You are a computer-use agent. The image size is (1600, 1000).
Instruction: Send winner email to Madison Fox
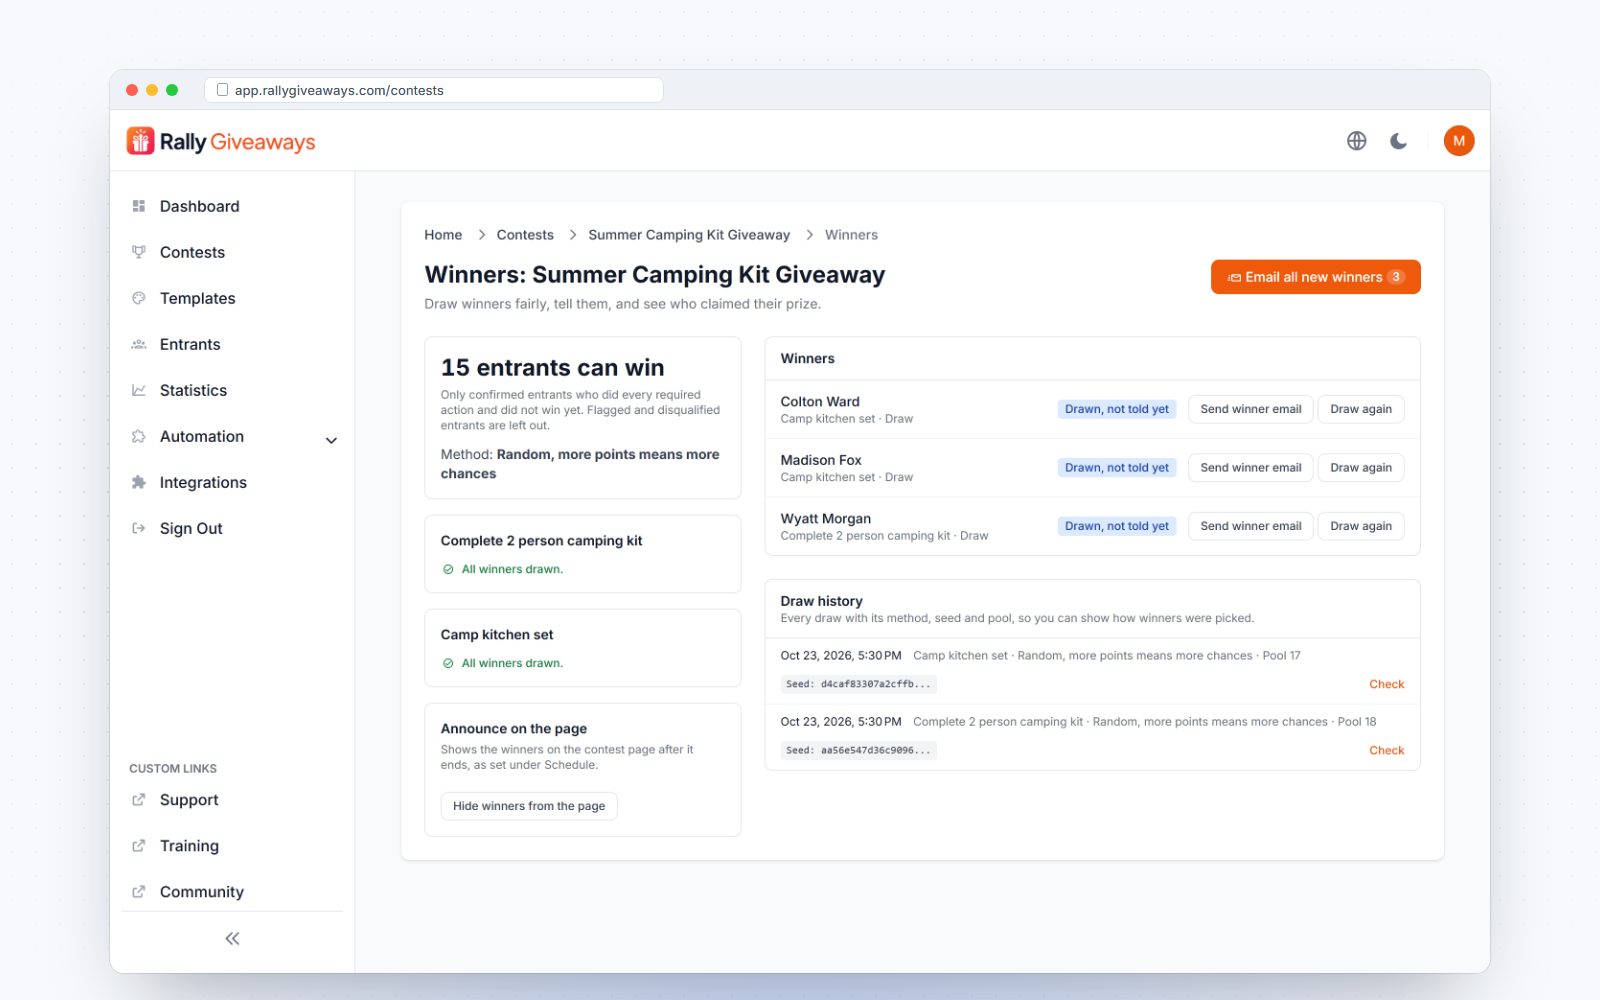click(x=1250, y=467)
